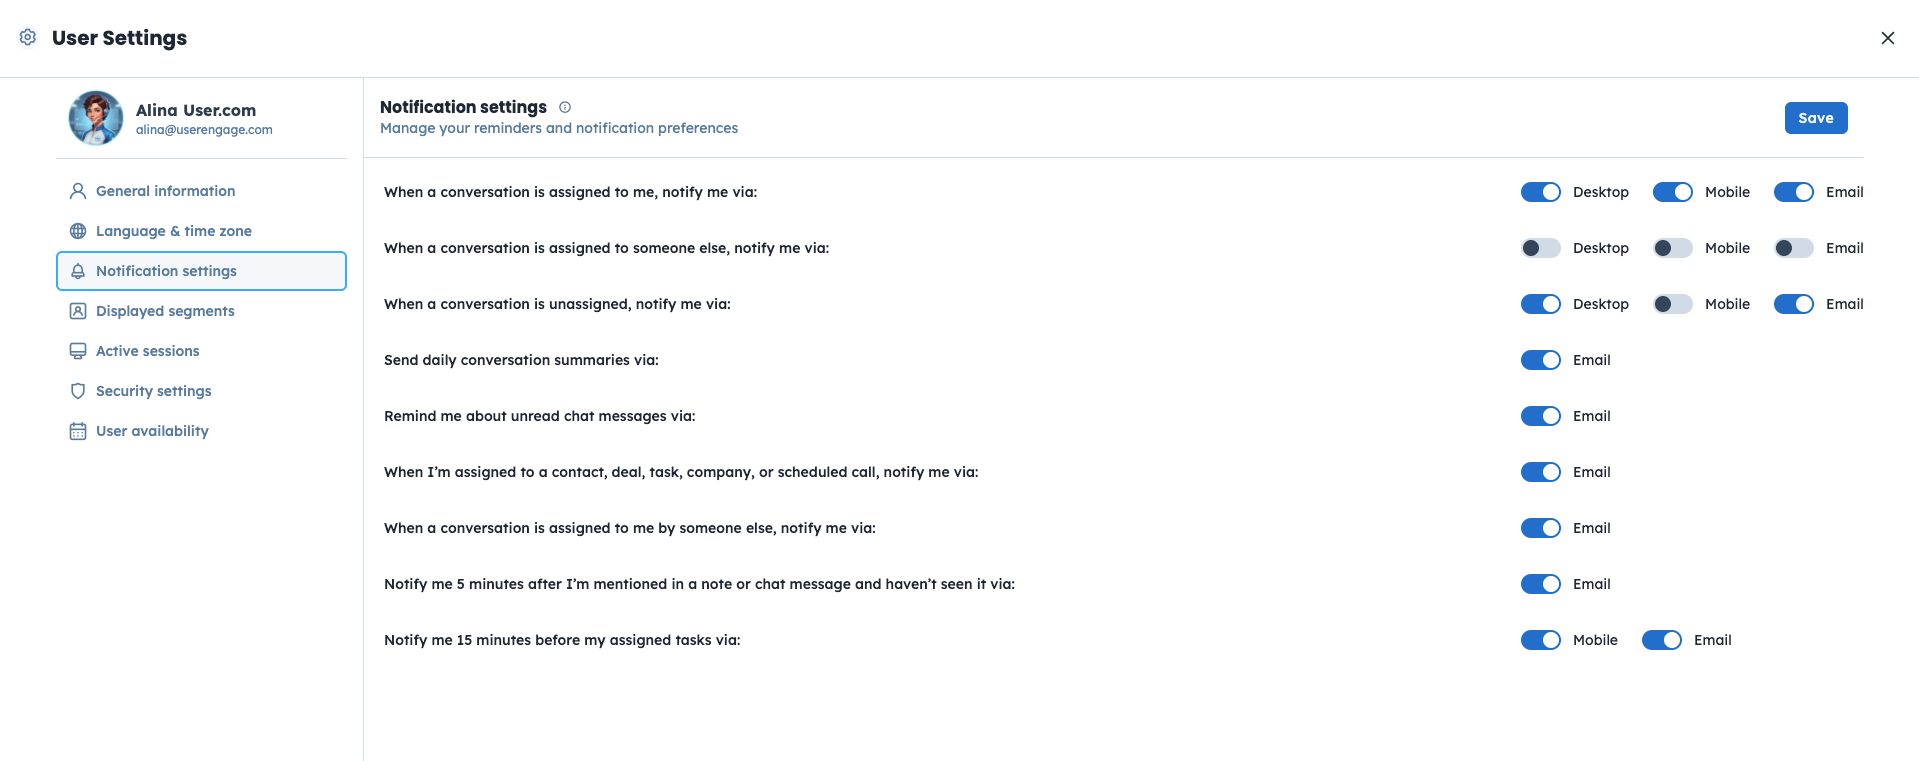The image size is (1919, 761).
Task: Turn on Email for conversations assigned to someone else
Action: (x=1793, y=248)
